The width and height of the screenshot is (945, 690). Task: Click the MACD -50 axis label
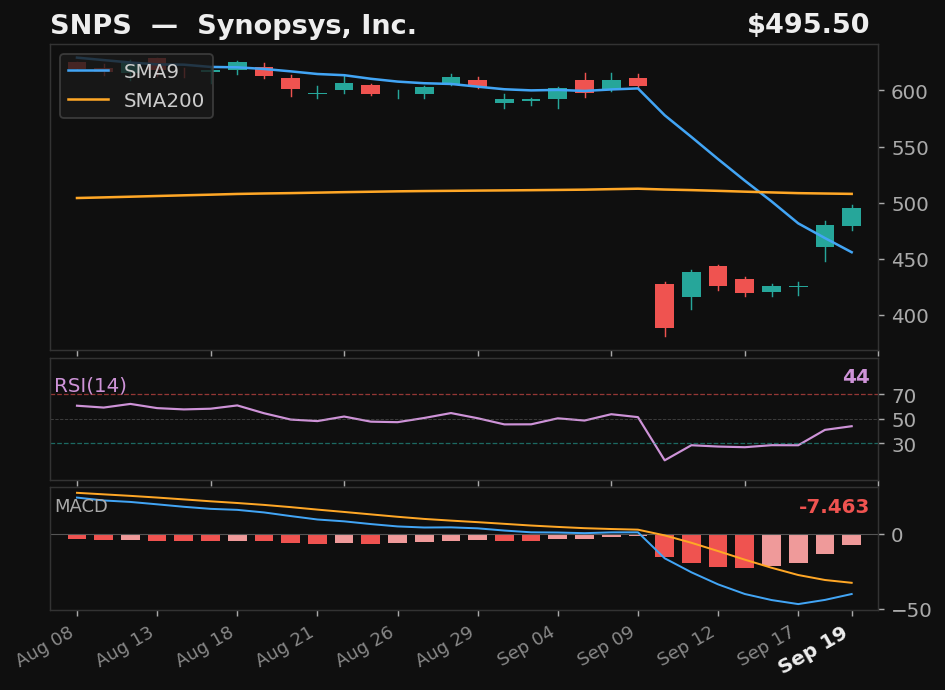pyautogui.click(x=911, y=610)
